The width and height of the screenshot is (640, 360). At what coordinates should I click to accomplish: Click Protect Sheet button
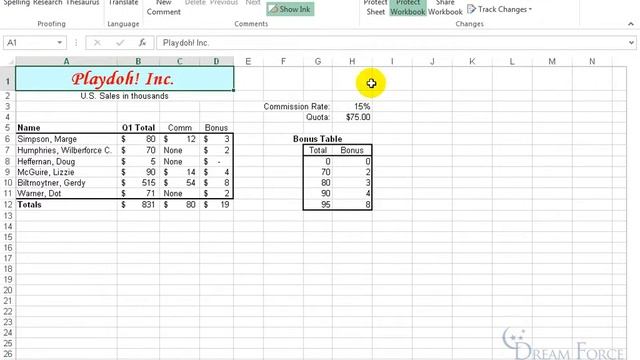(376, 8)
